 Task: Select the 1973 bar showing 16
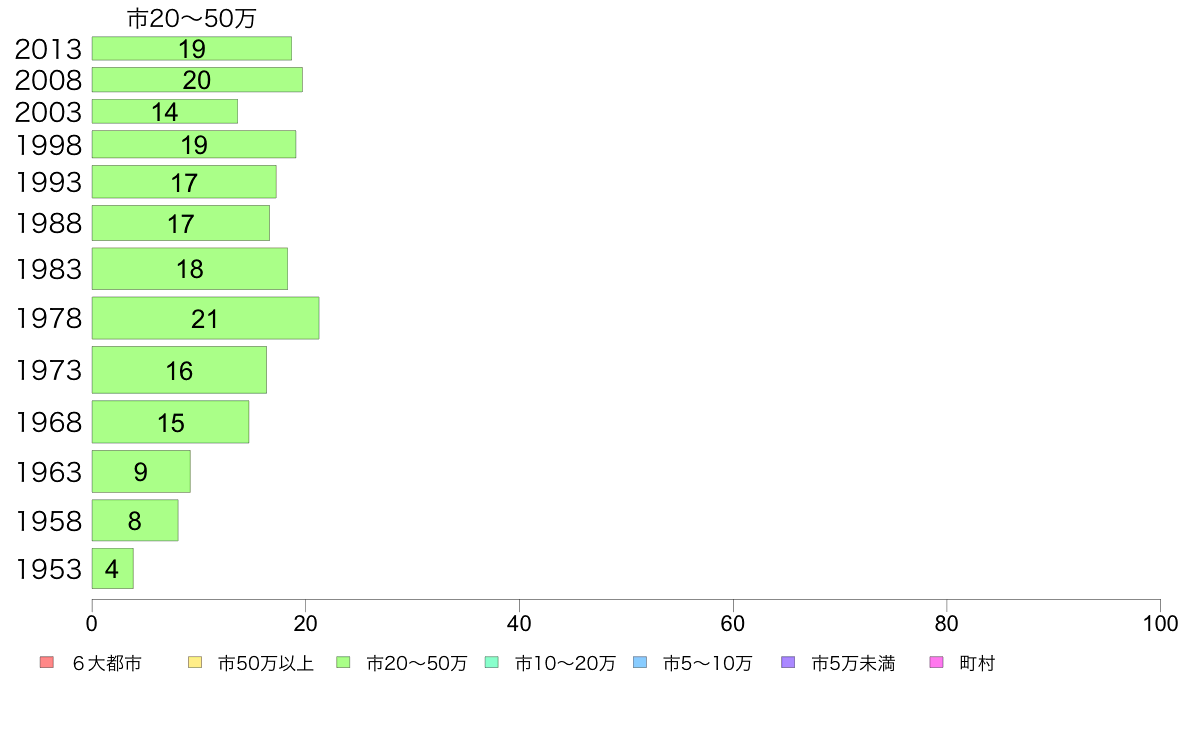180,370
